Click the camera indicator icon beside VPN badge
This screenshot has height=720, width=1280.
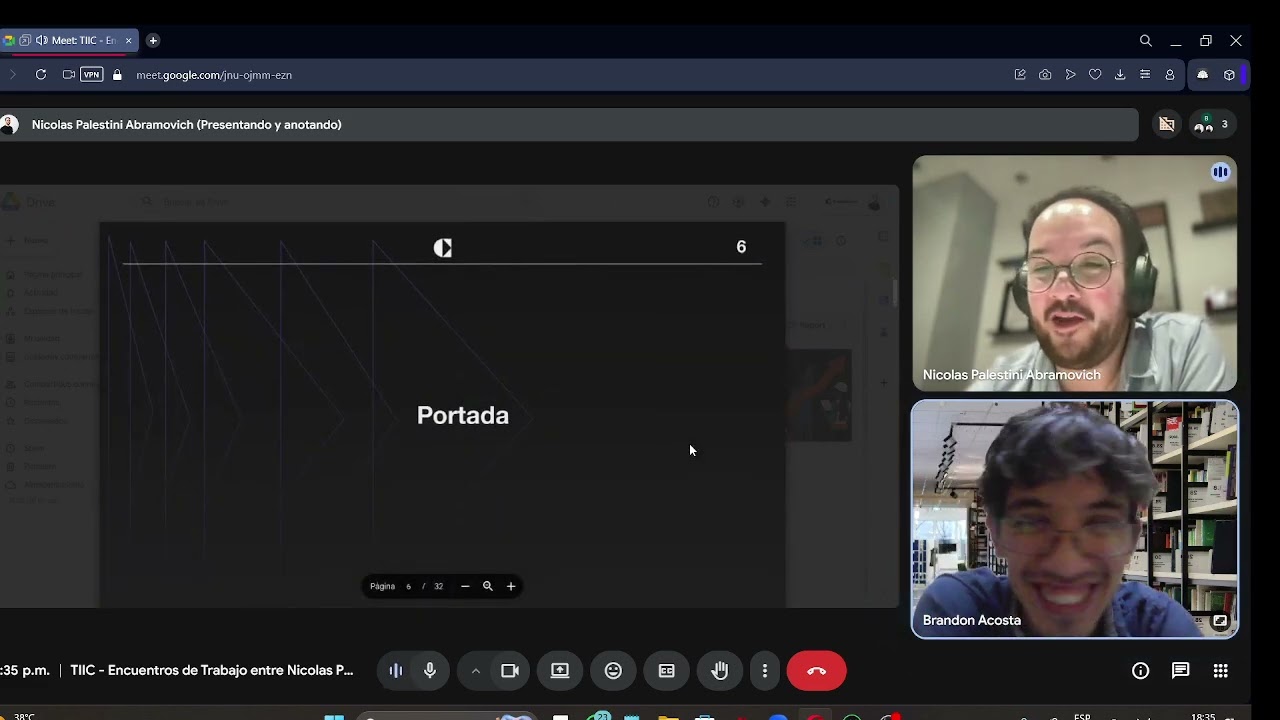pos(68,75)
